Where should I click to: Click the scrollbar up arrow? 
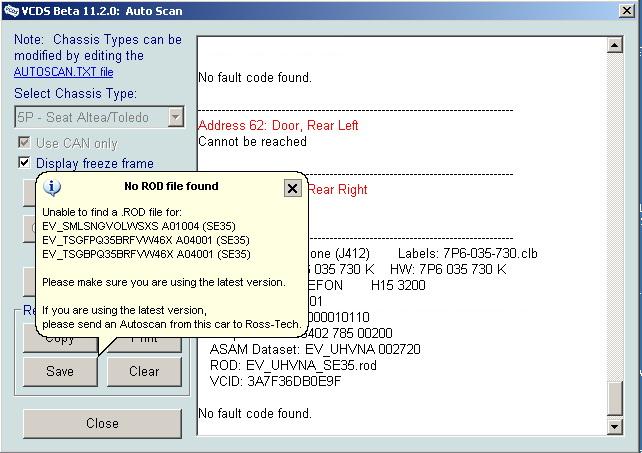click(x=614, y=45)
